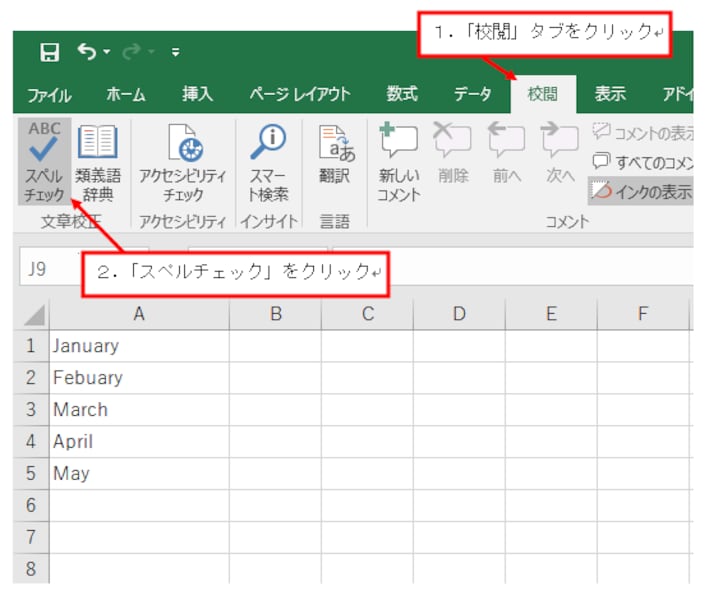Switch to the データ tab

point(473,94)
